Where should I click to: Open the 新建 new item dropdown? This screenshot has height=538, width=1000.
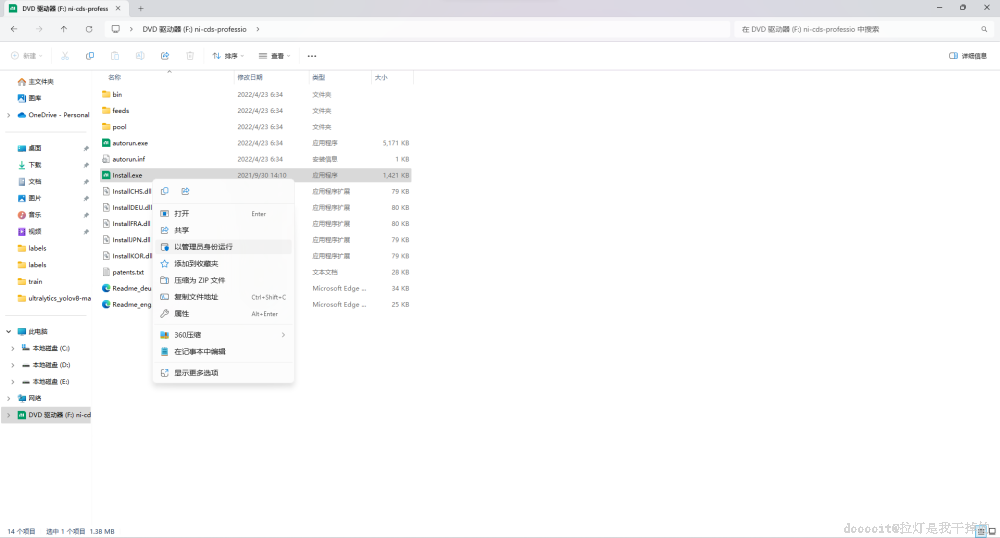(x=27, y=56)
